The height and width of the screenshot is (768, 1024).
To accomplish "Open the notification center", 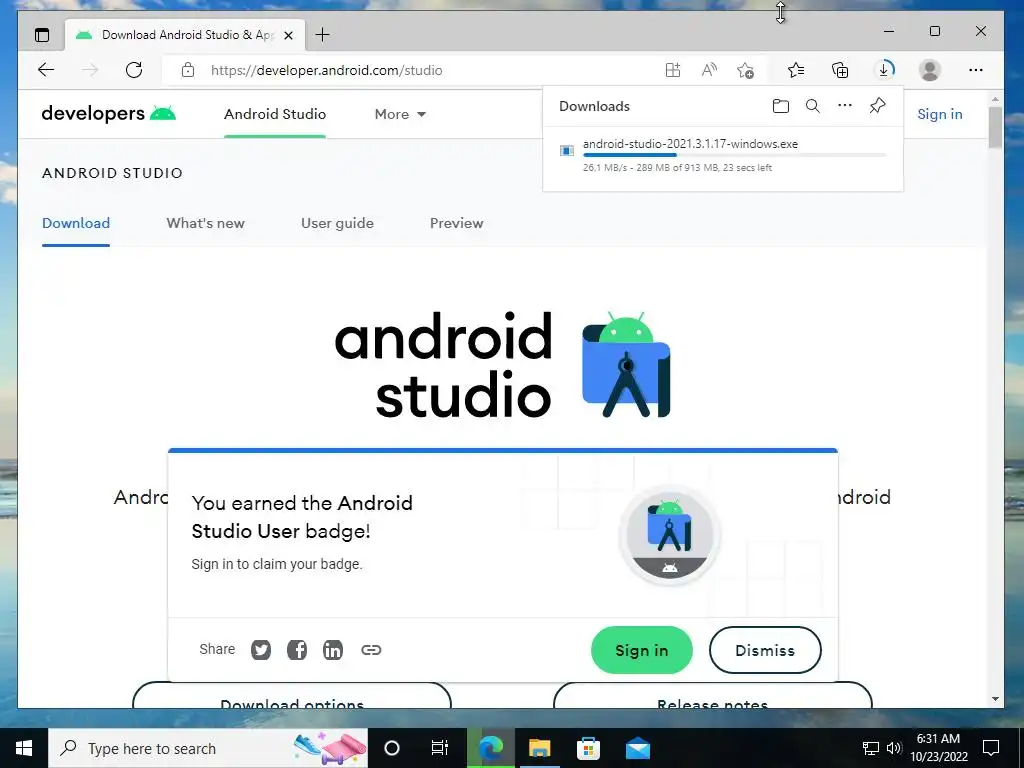I will tap(991, 748).
